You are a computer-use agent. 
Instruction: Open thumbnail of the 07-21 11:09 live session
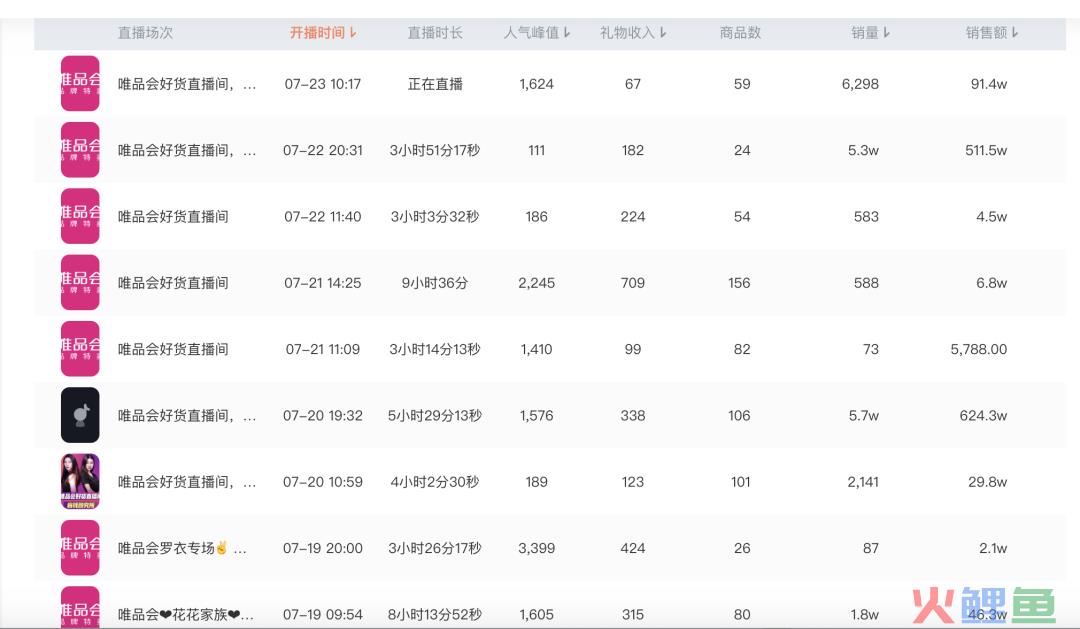80,349
